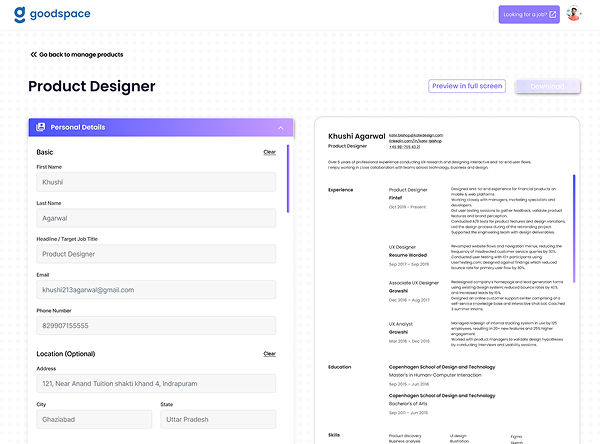
Task: Click the State field containing Uttar Pradesh
Action: (x=218, y=420)
